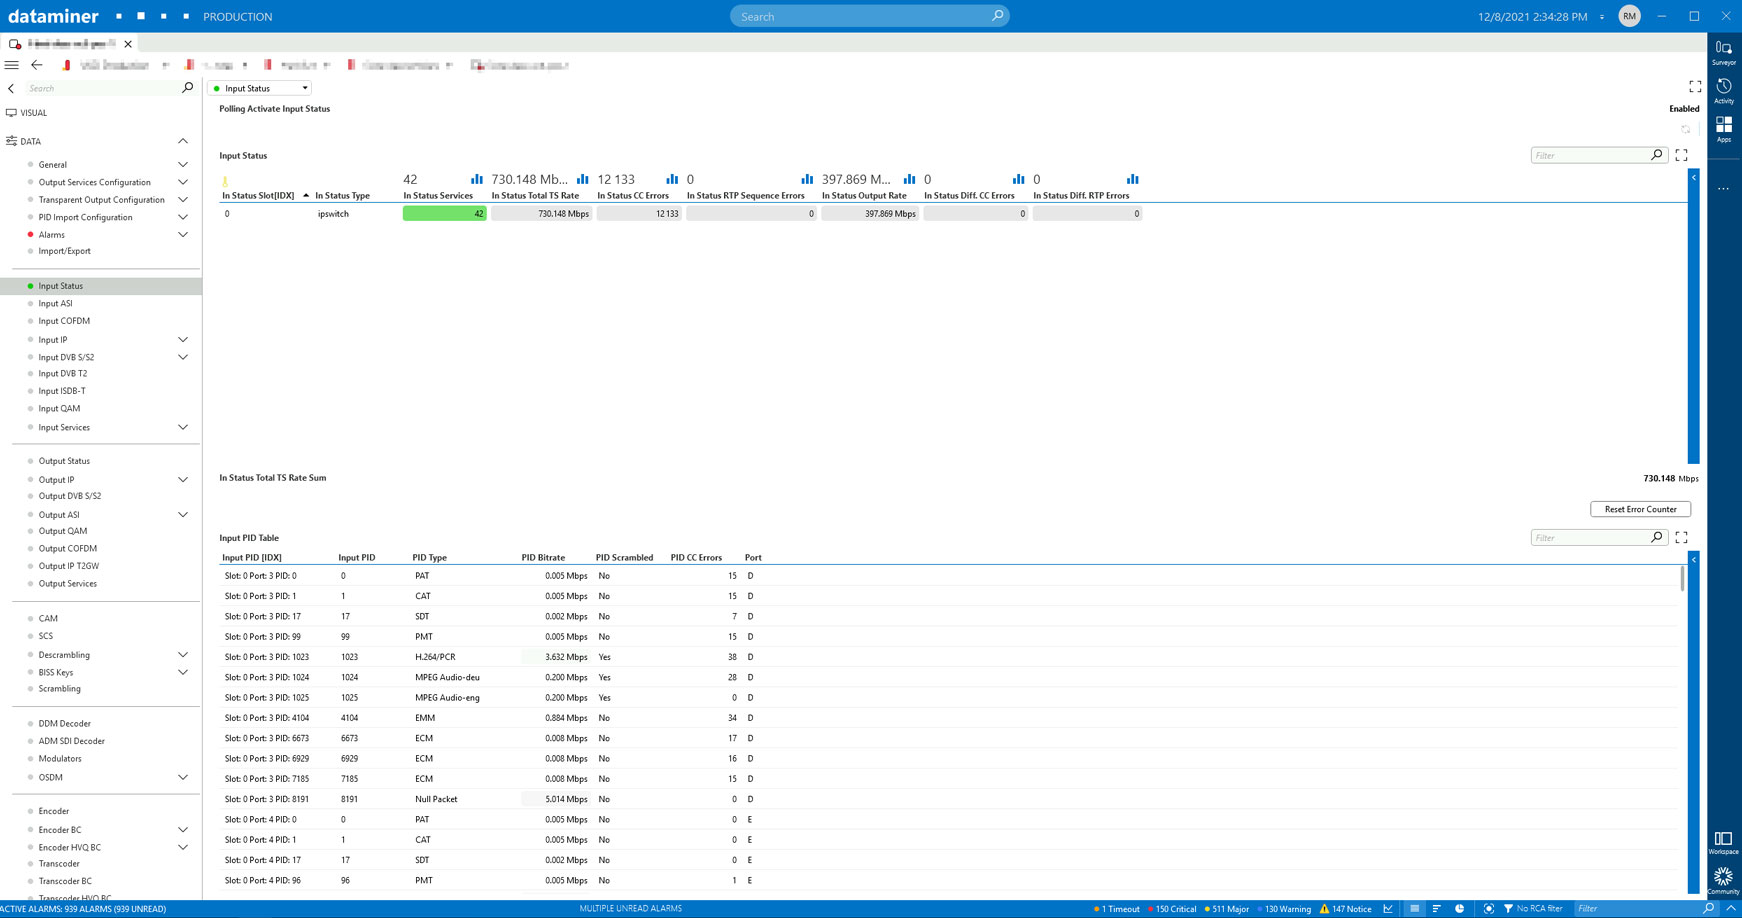Open the Apps panel

tap(1723, 129)
